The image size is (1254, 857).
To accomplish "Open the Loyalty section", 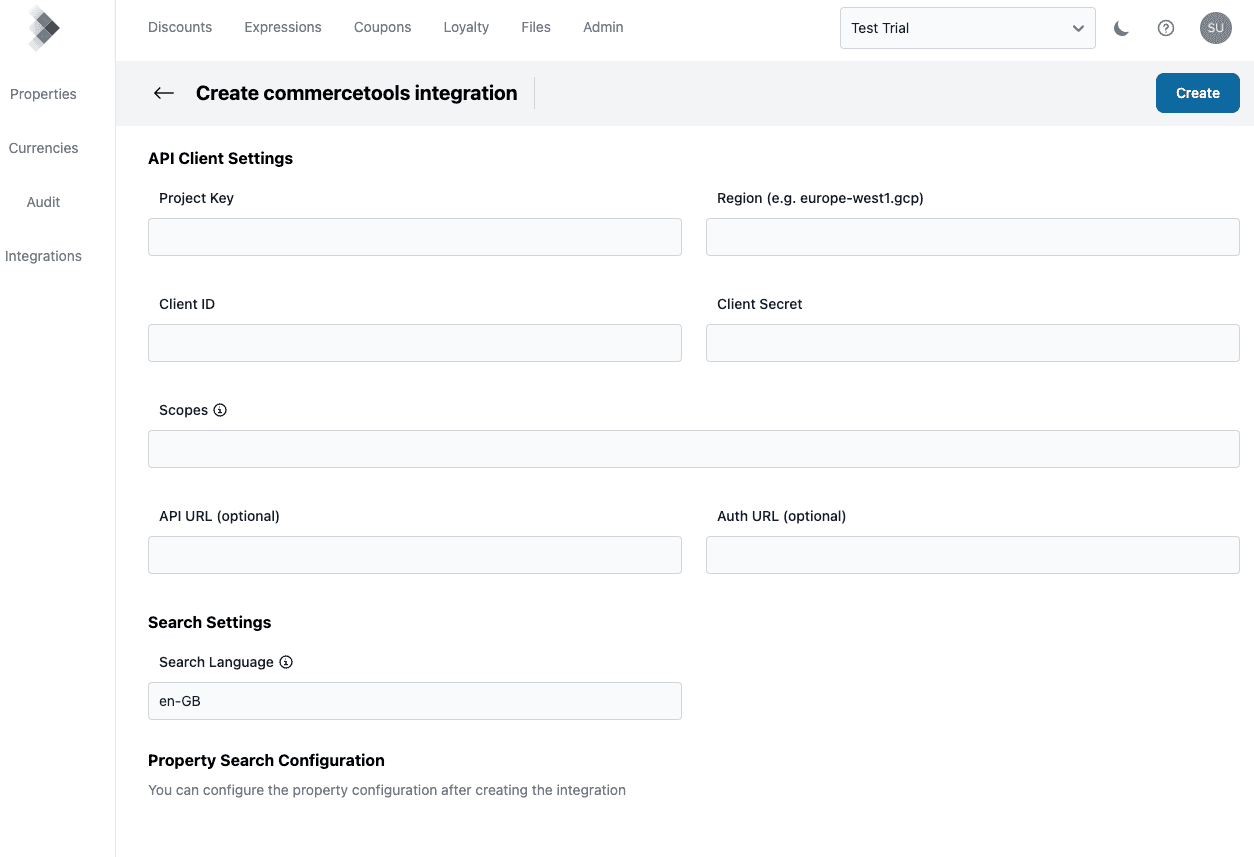I will click(x=466, y=27).
